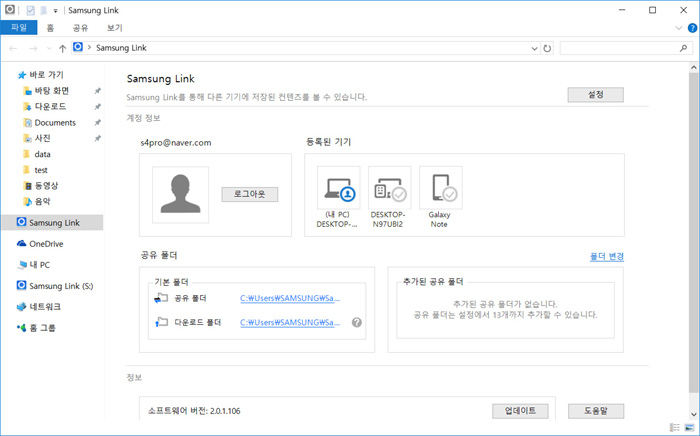Click the vertical scrollbar down arrow
This screenshot has width=700, height=436.
[x=694, y=415]
